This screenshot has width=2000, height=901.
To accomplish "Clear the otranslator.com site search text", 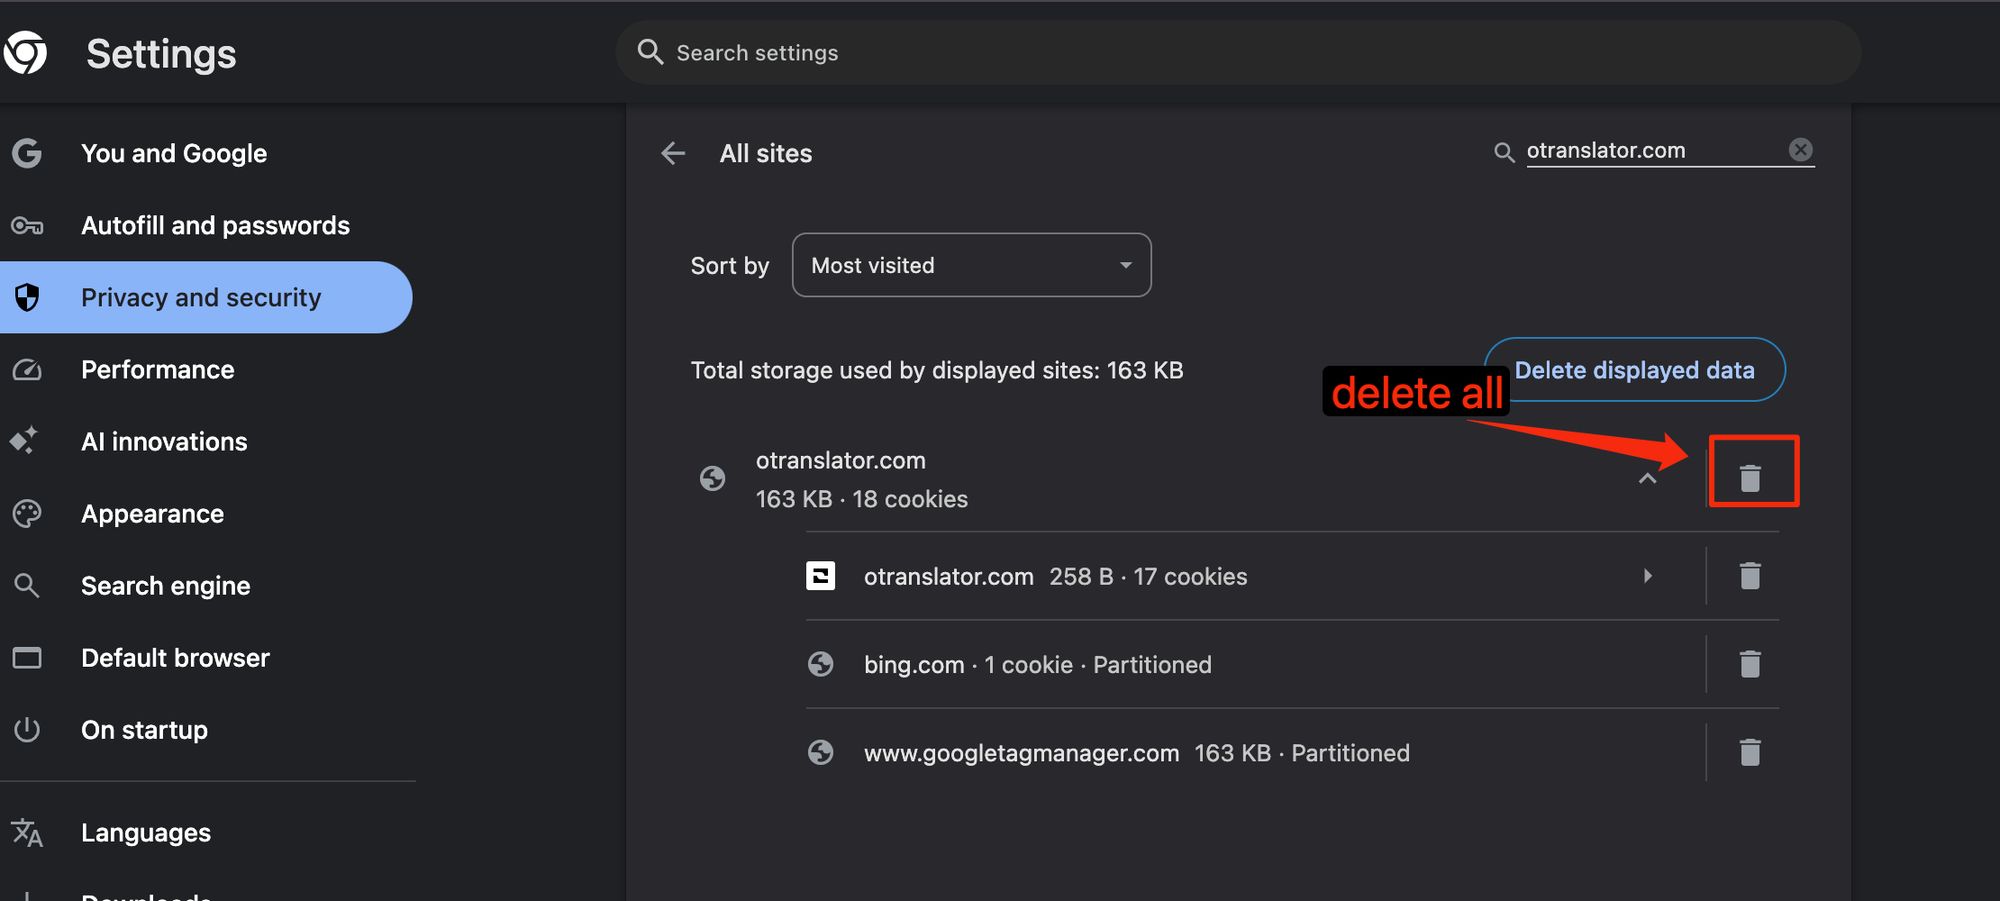I will point(1800,150).
